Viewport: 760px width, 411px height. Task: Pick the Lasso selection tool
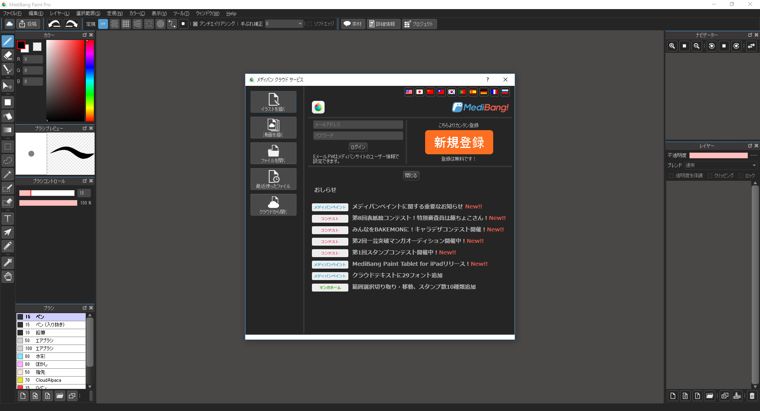(x=7, y=160)
